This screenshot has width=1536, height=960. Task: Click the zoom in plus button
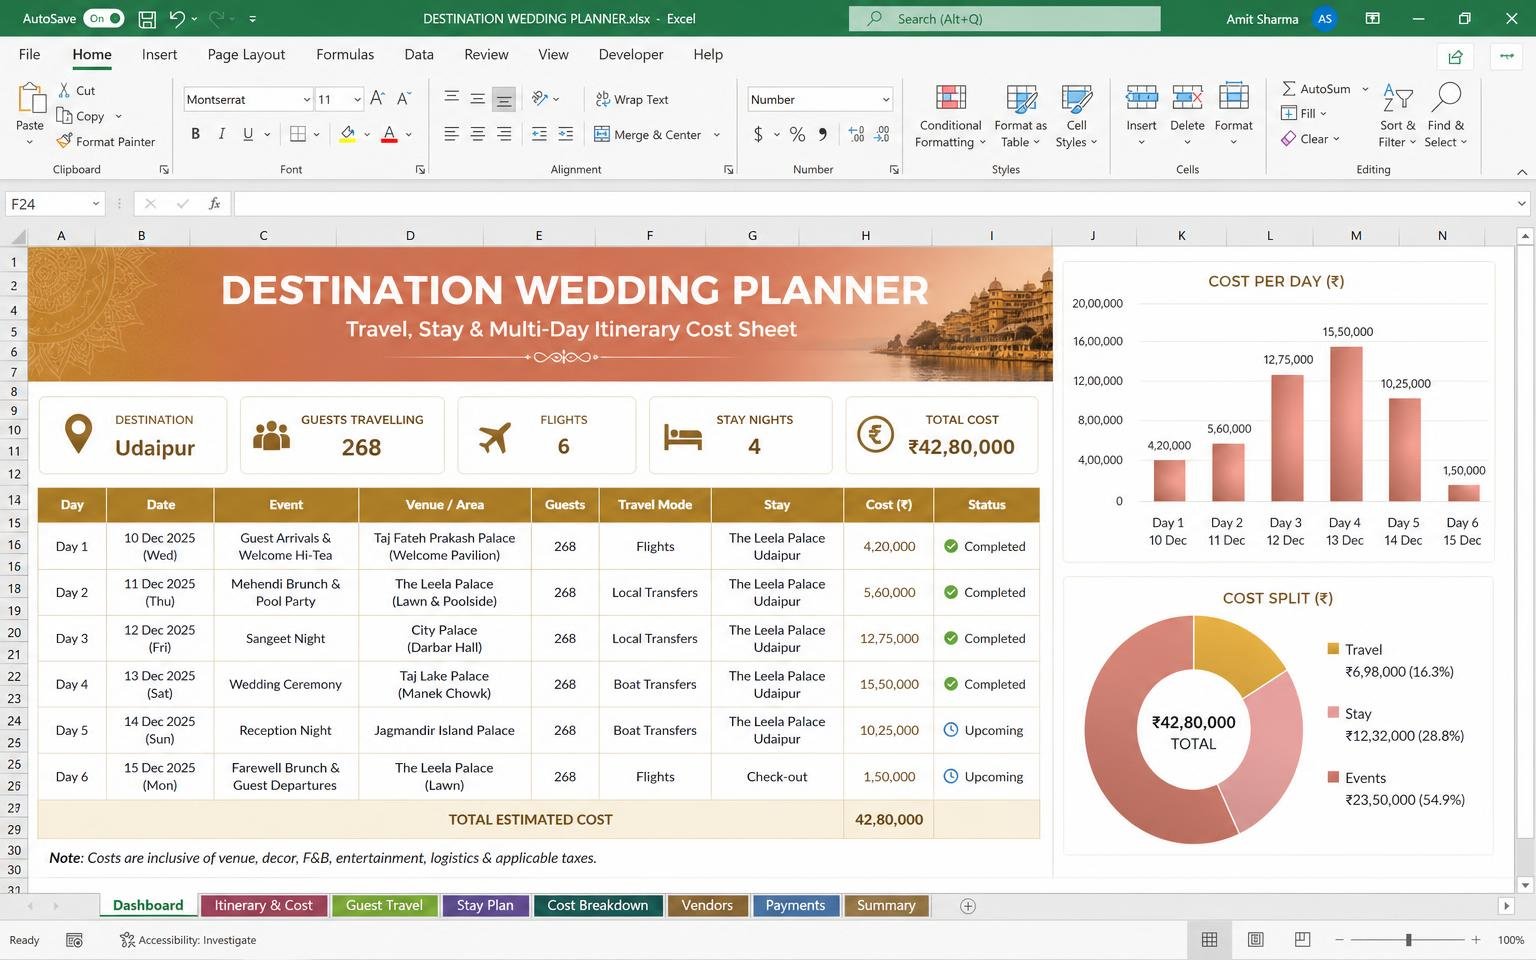1475,940
